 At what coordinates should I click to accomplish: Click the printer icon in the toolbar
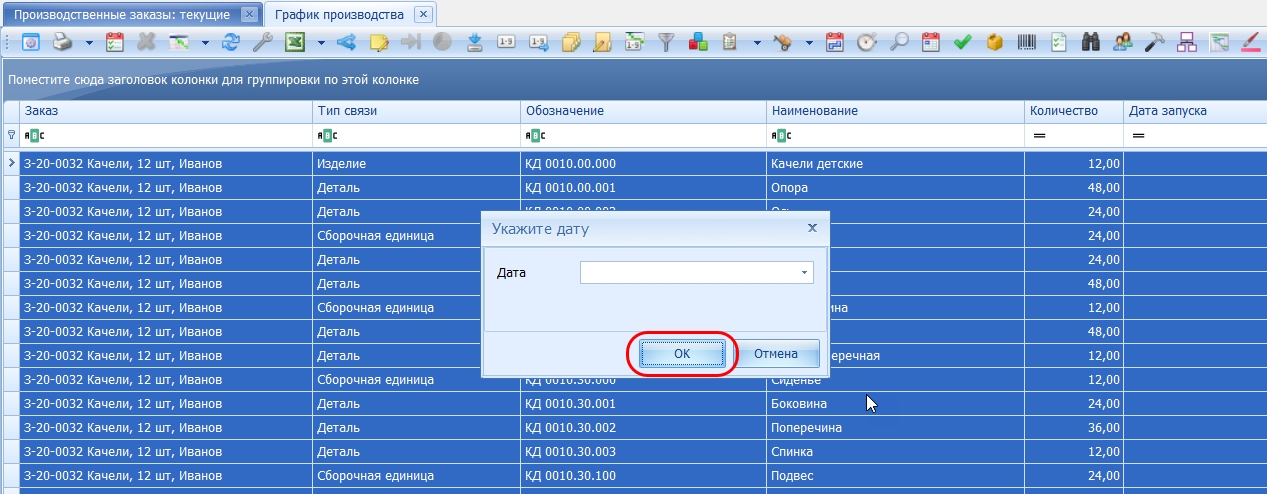point(62,42)
